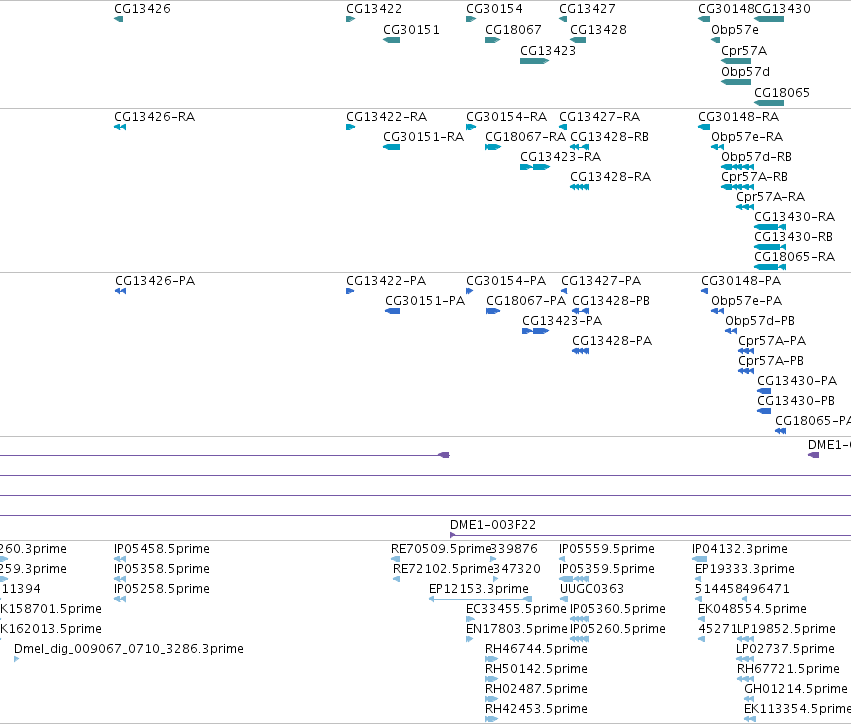The height and width of the screenshot is (724, 851).
Task: Select the IP05258.5prime EST label
Action: pos(162,589)
